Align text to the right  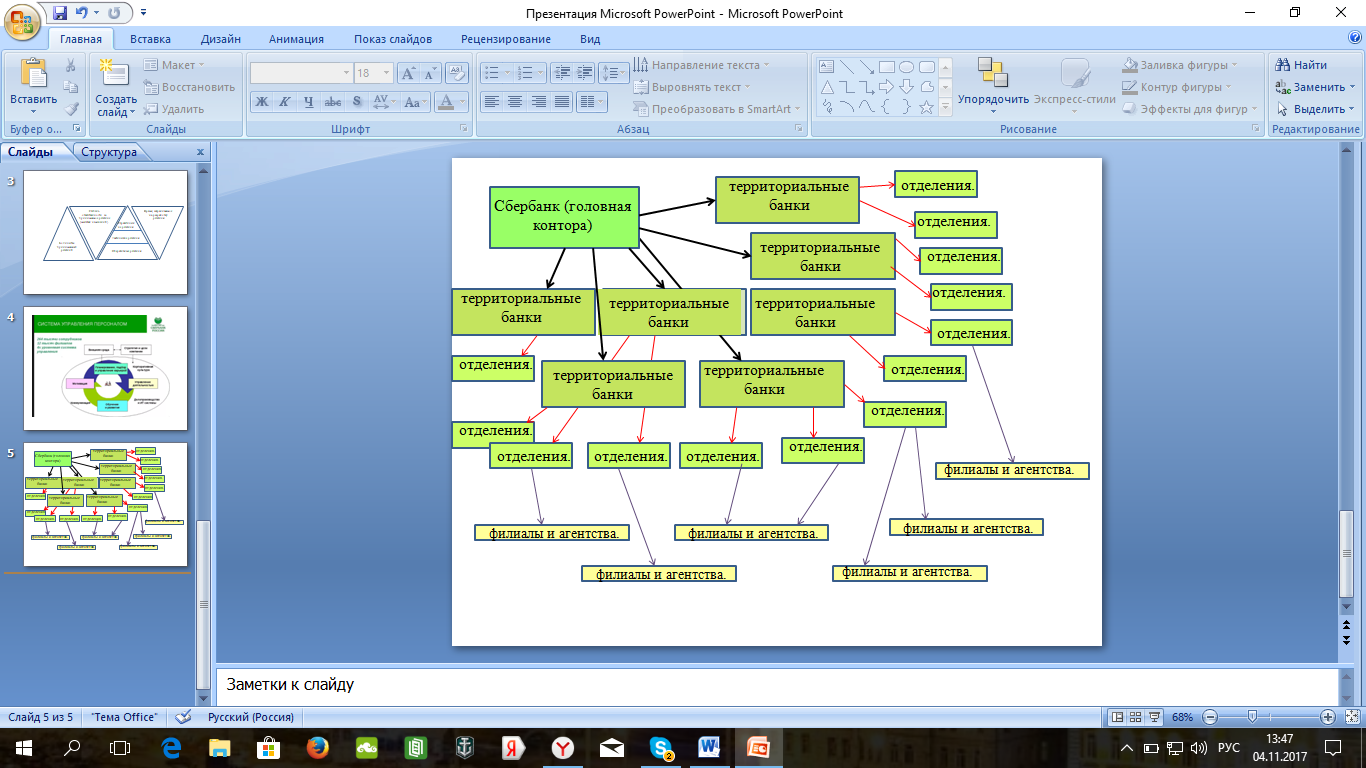click(x=539, y=101)
